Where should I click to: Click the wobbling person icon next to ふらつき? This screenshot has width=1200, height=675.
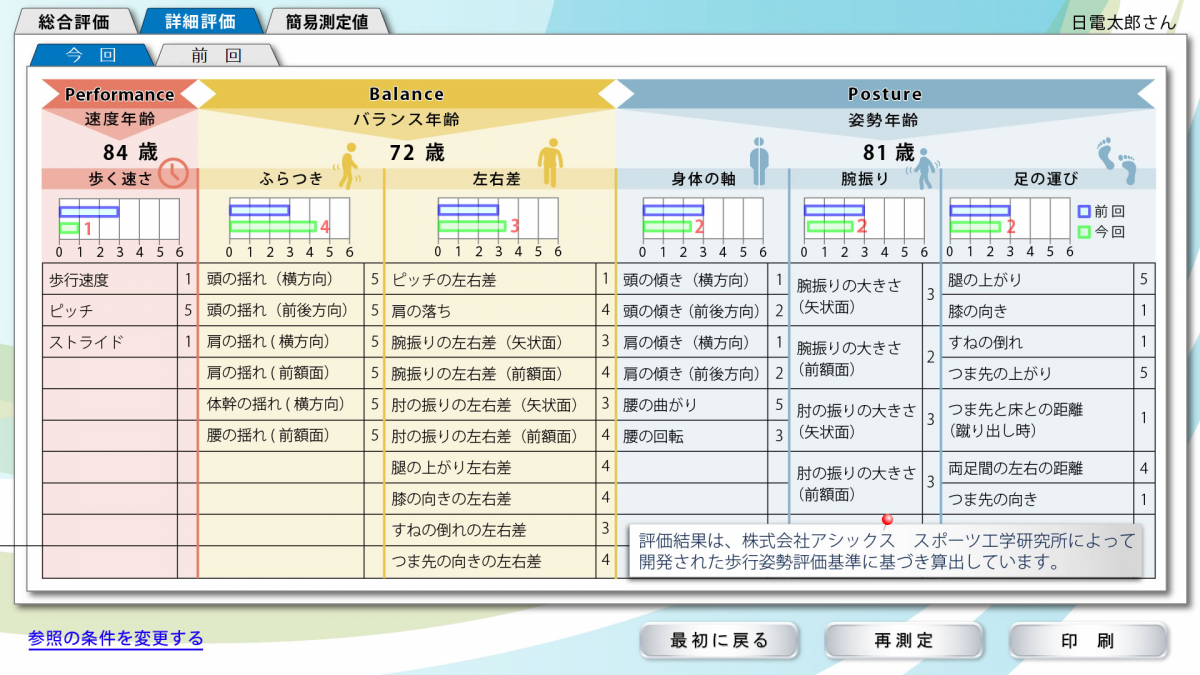350,165
